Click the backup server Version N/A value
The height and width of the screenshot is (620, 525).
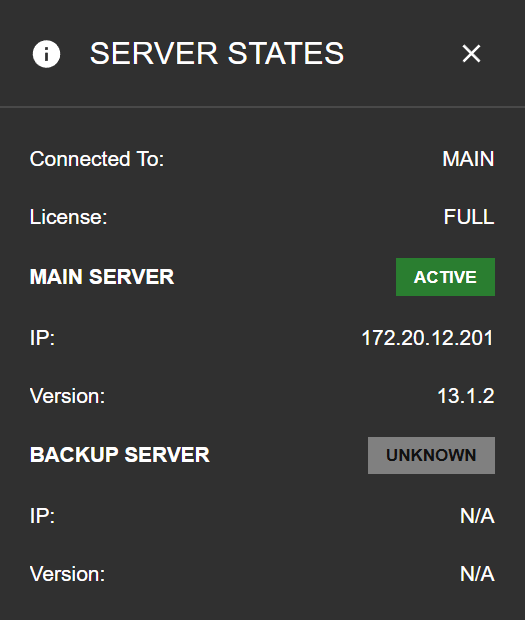point(477,574)
